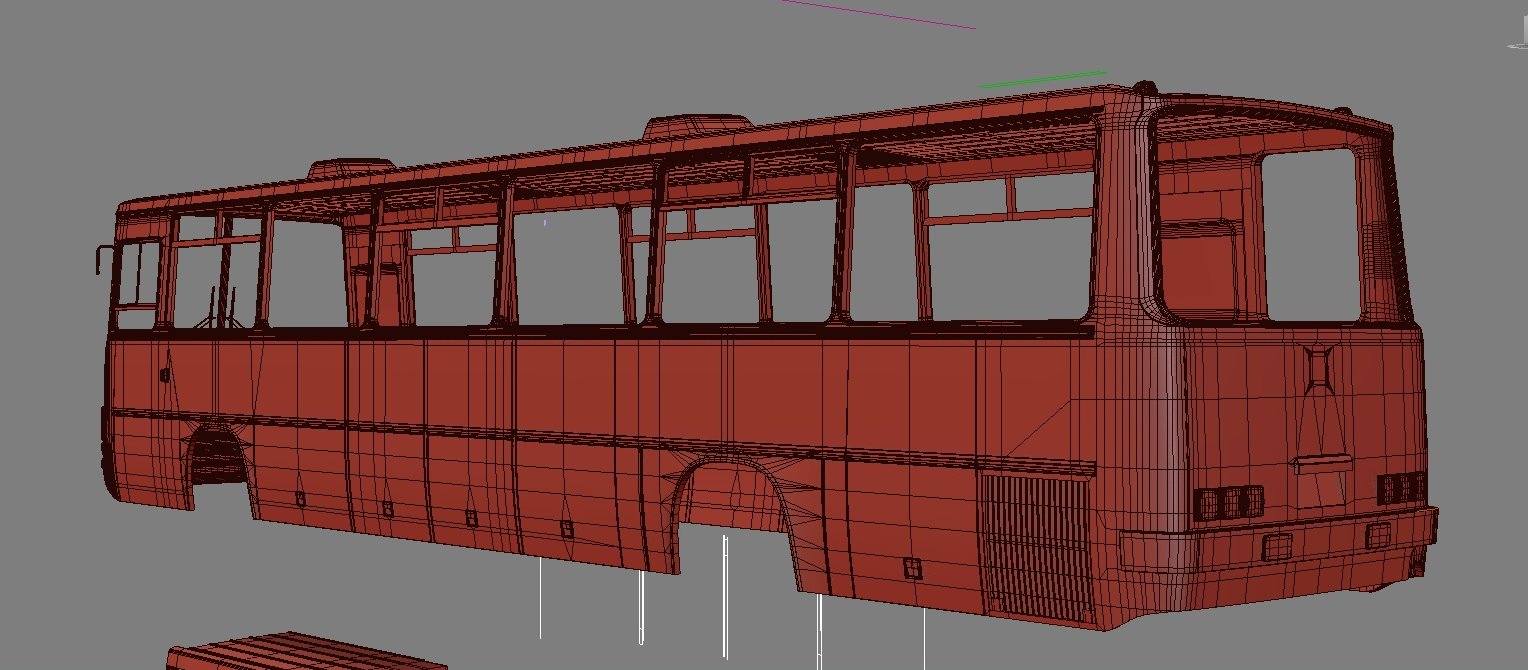Screen dimensions: 1528x670
Task: Select the square emblem on rear panel
Action: [1320, 365]
